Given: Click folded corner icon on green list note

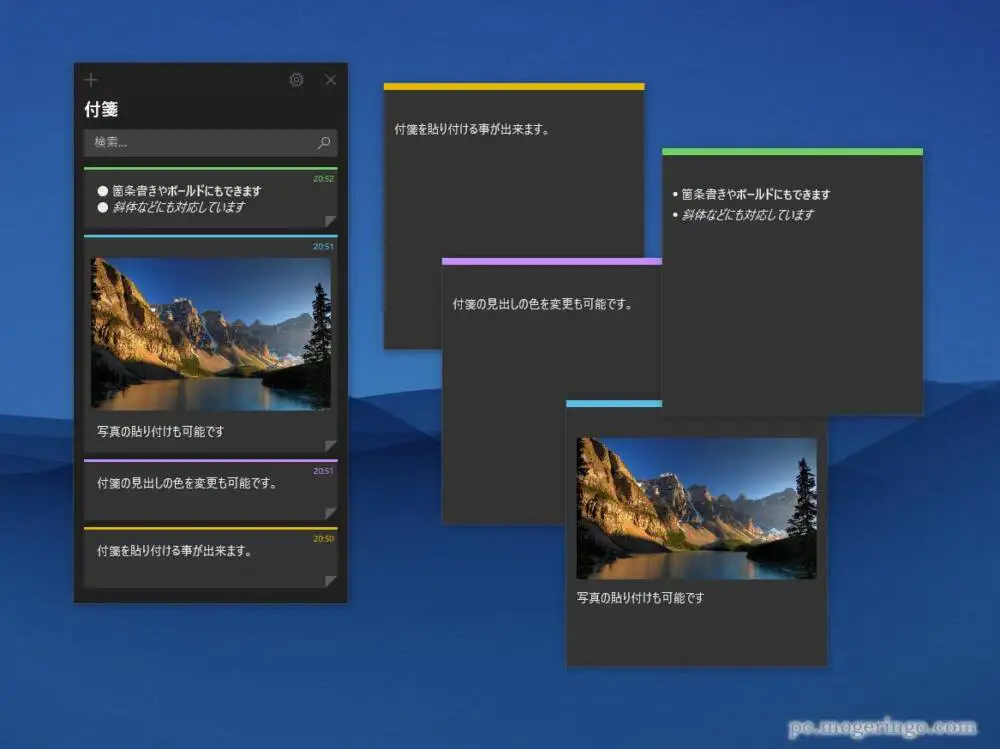Looking at the screenshot, I should pos(330,221).
